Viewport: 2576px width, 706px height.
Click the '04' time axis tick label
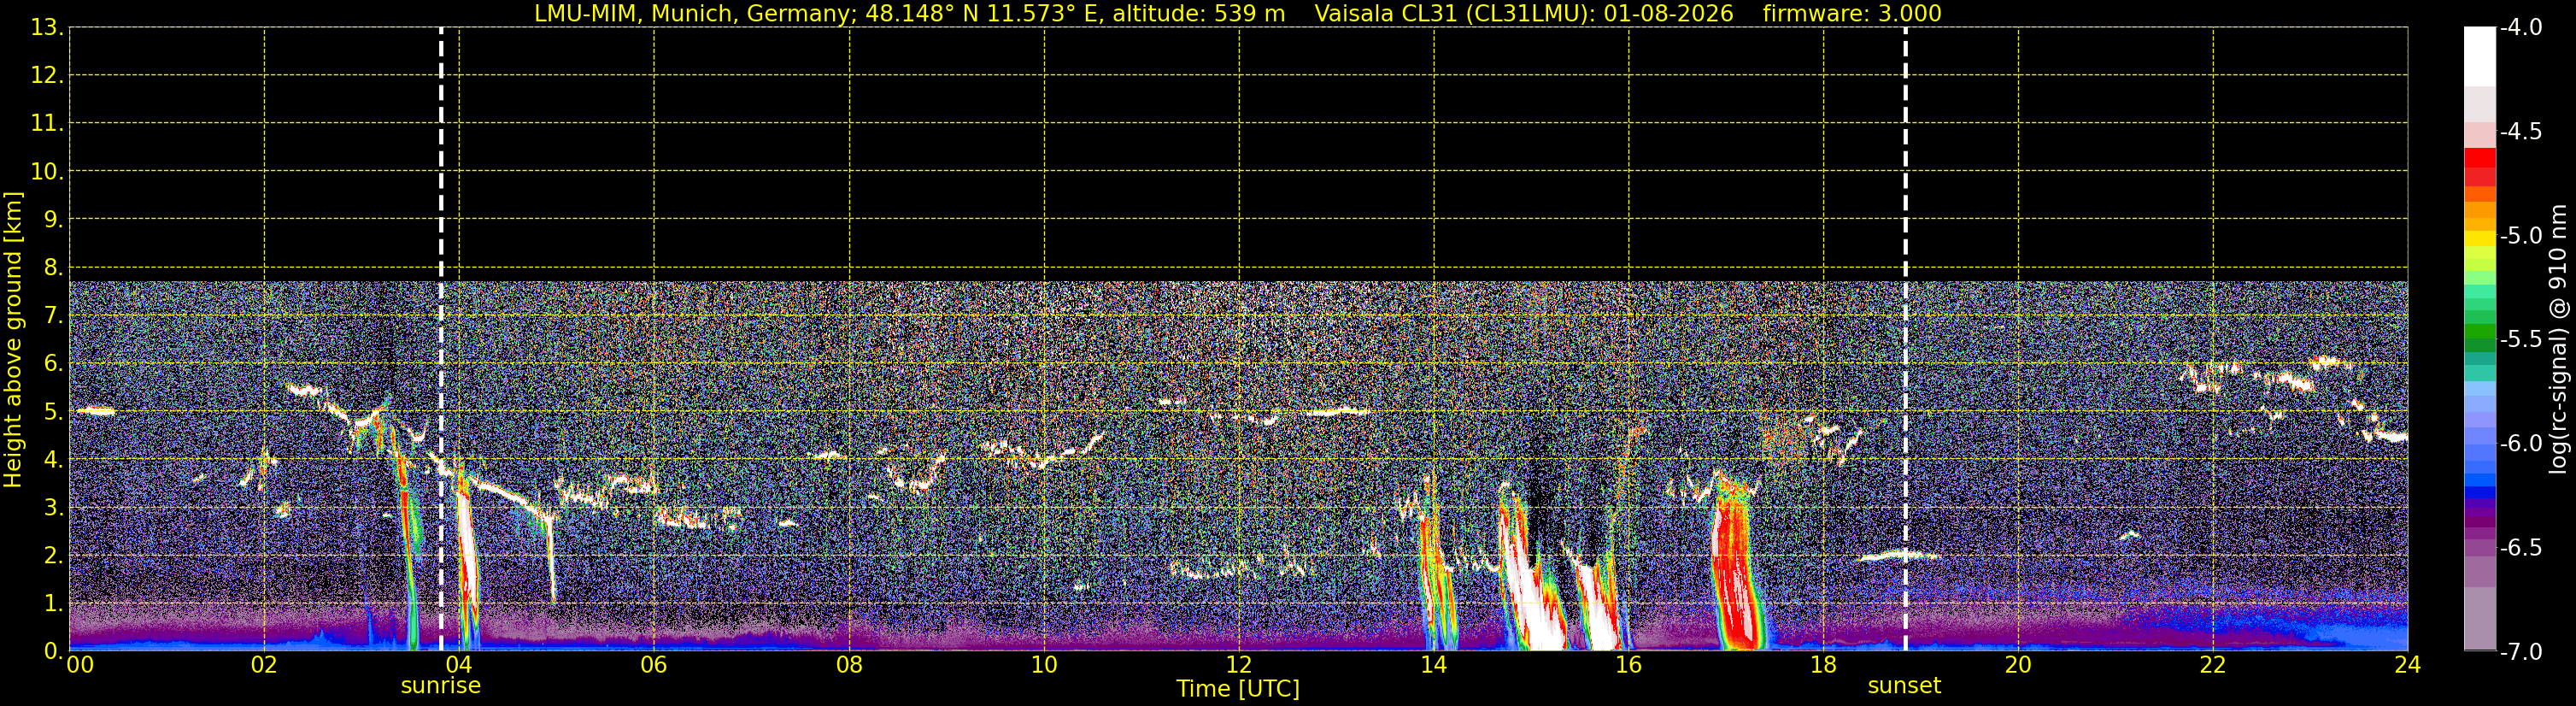pos(459,665)
